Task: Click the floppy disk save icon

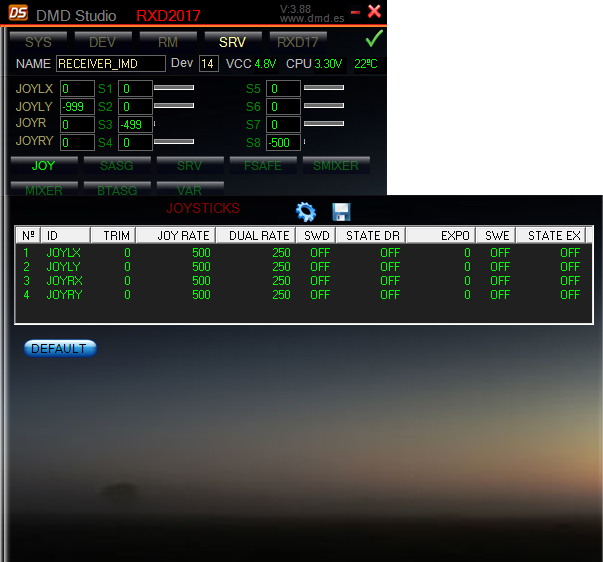Action: click(x=341, y=212)
